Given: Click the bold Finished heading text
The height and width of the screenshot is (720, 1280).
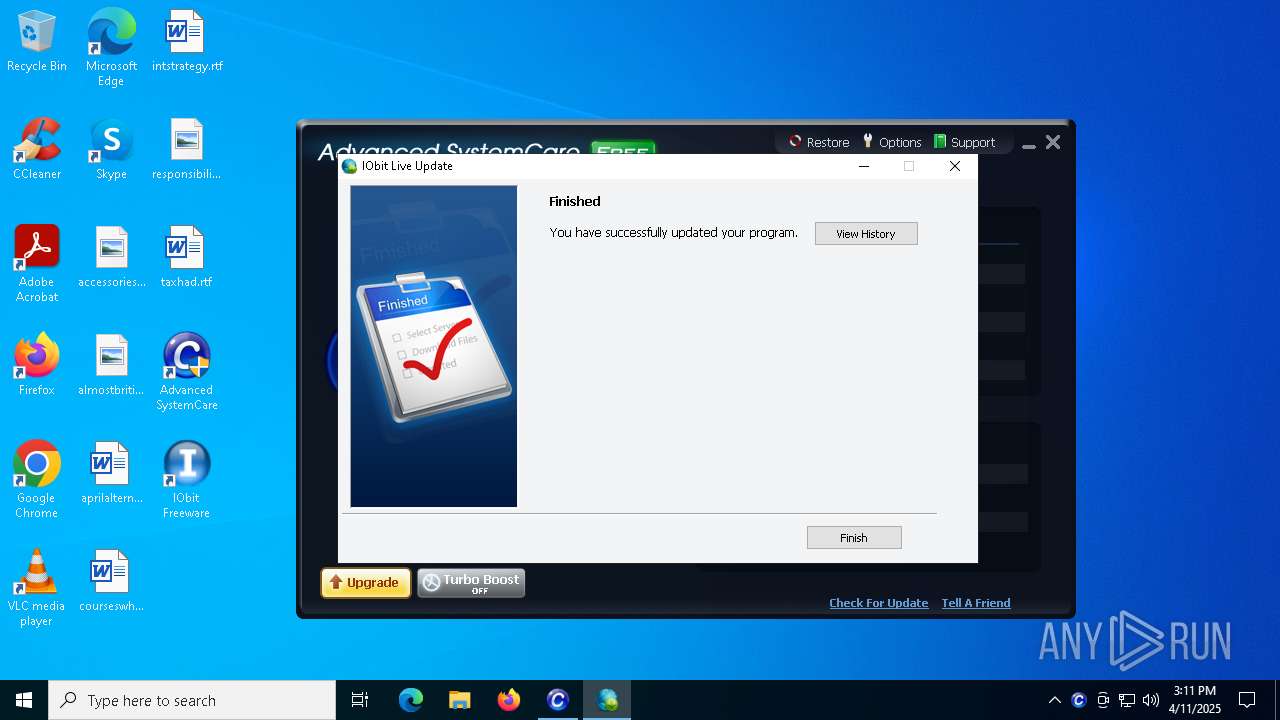Looking at the screenshot, I should [575, 201].
